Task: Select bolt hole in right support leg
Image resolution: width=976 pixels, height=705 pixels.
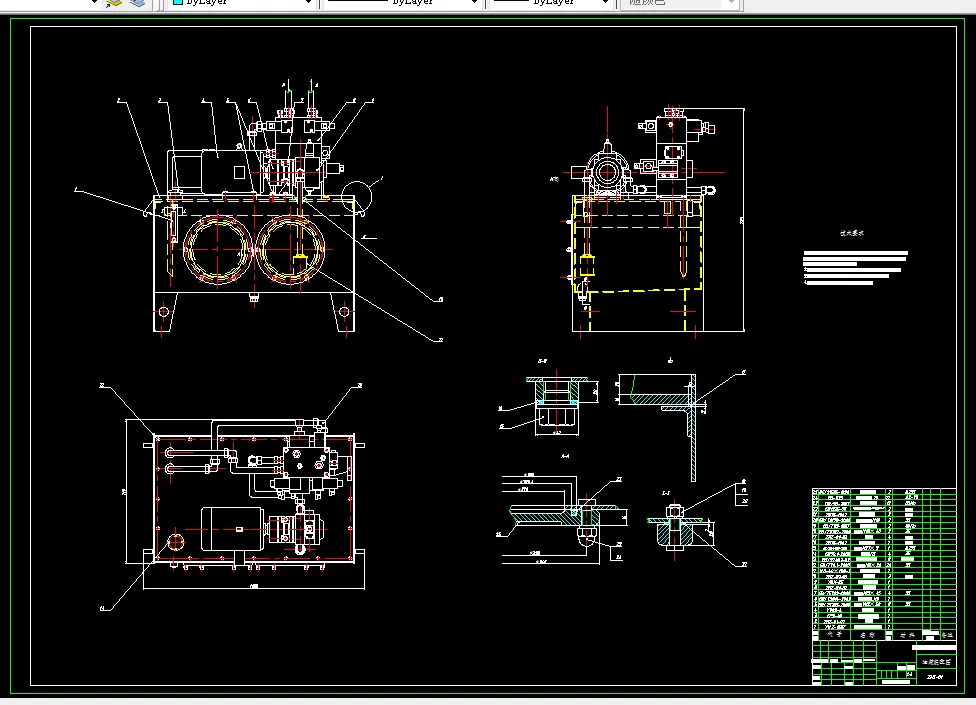Action: point(344,311)
